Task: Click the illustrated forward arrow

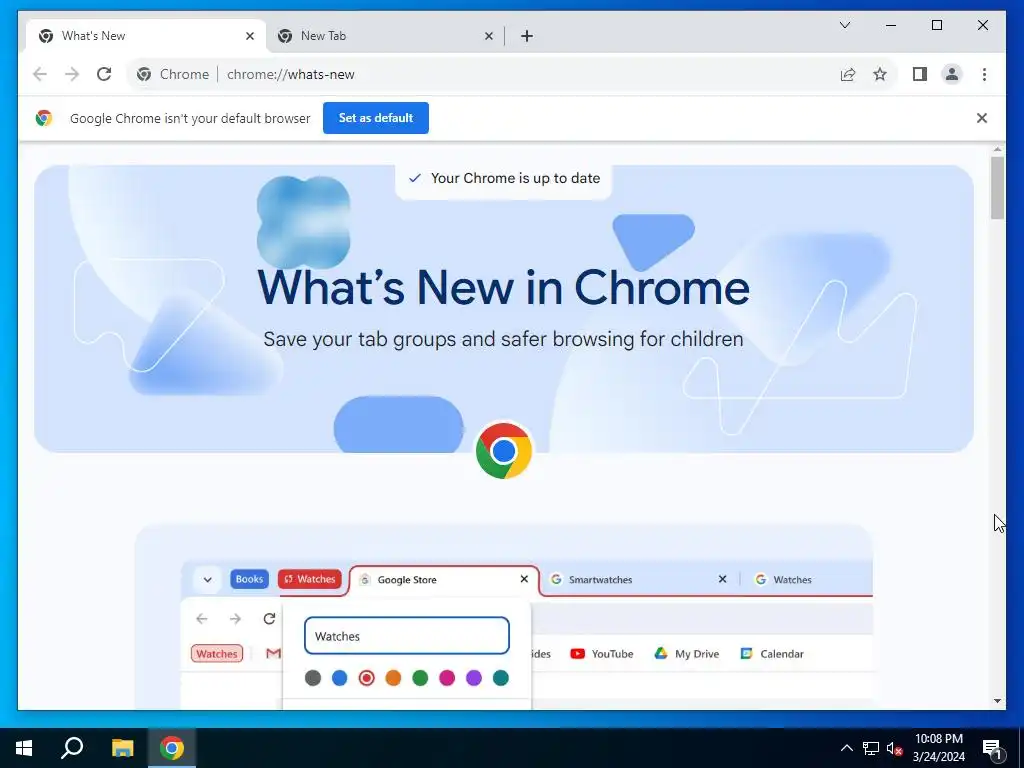Action: pyautogui.click(x=235, y=618)
